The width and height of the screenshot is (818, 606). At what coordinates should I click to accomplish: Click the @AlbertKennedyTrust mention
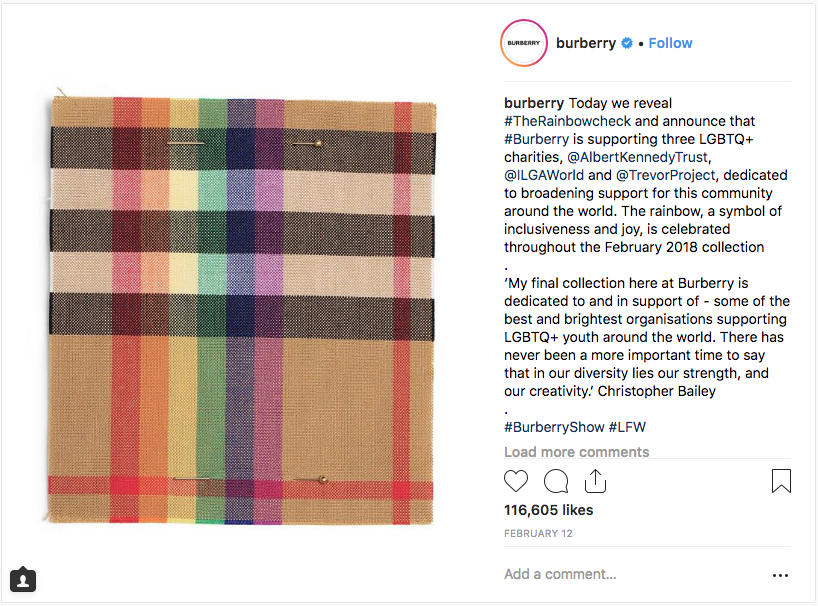tap(637, 156)
